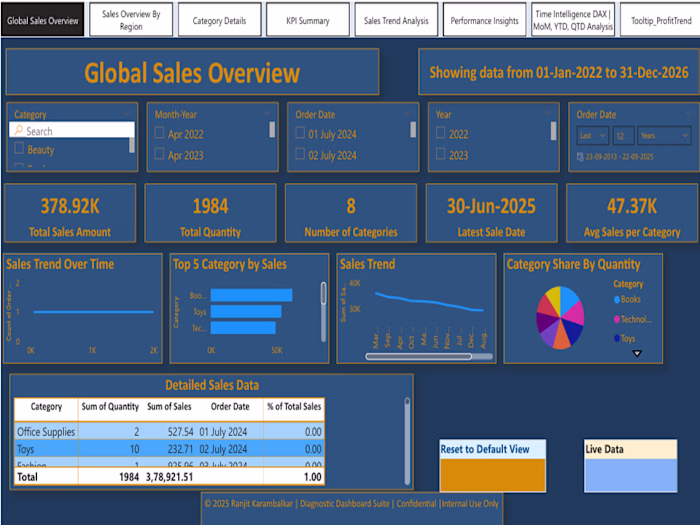The height and width of the screenshot is (525, 700).
Task: Sort by the Sum of Quantity column header
Action: (x=110, y=407)
